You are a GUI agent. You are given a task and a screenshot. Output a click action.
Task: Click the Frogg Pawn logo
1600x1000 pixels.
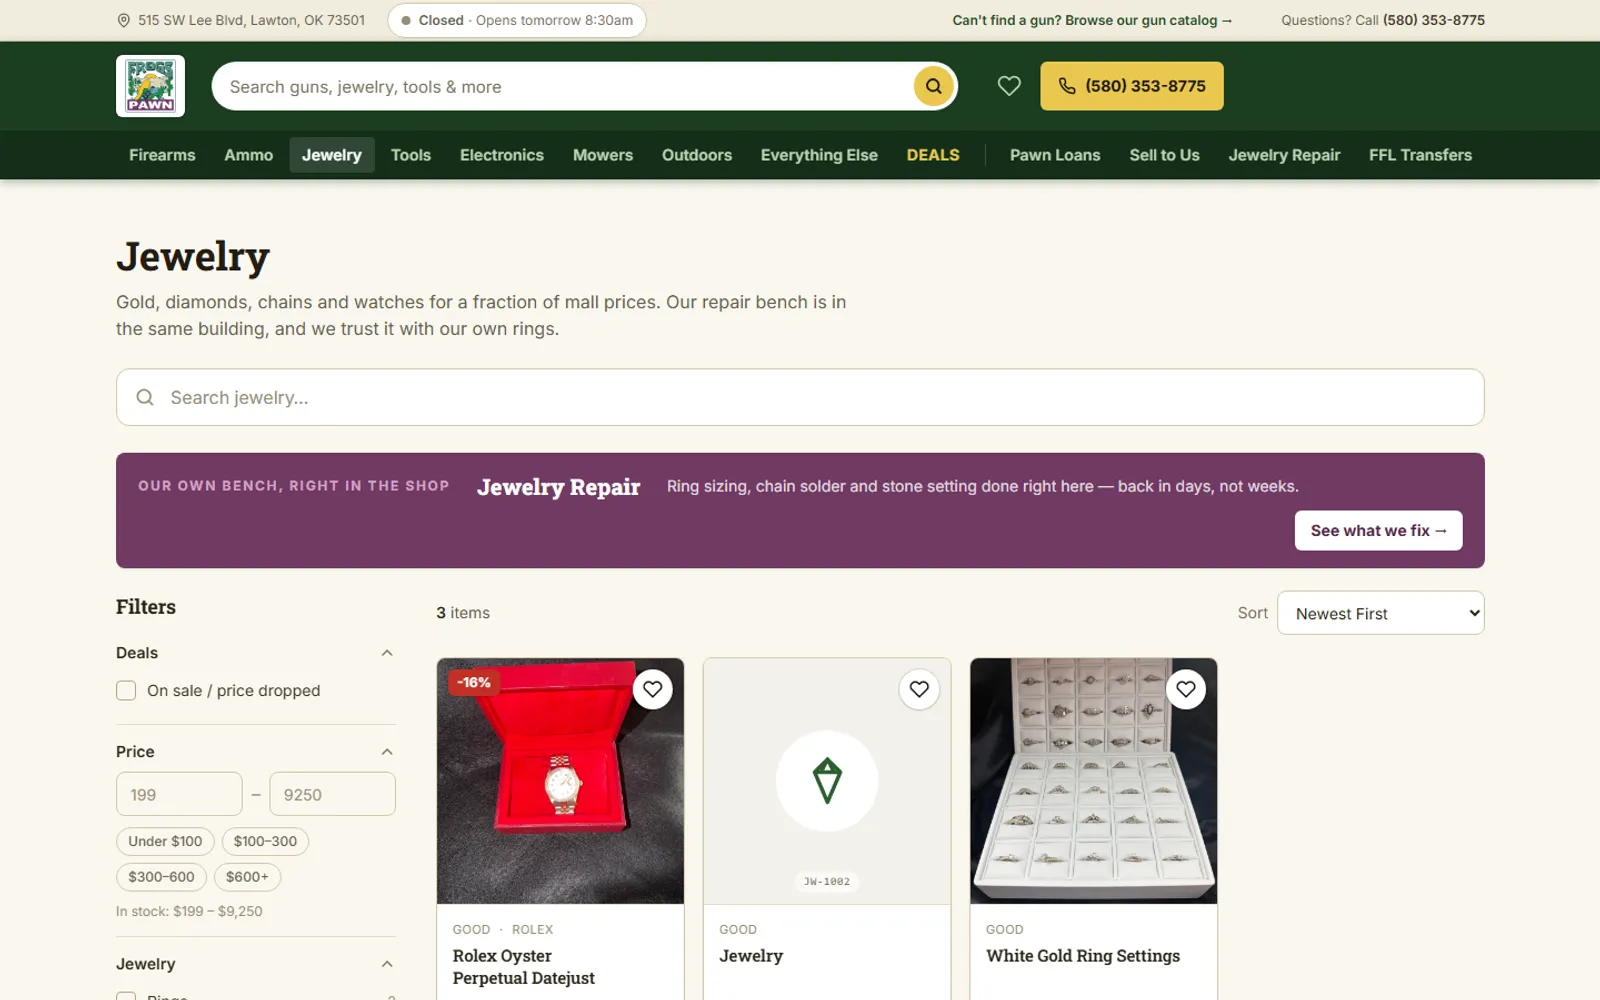coord(150,86)
